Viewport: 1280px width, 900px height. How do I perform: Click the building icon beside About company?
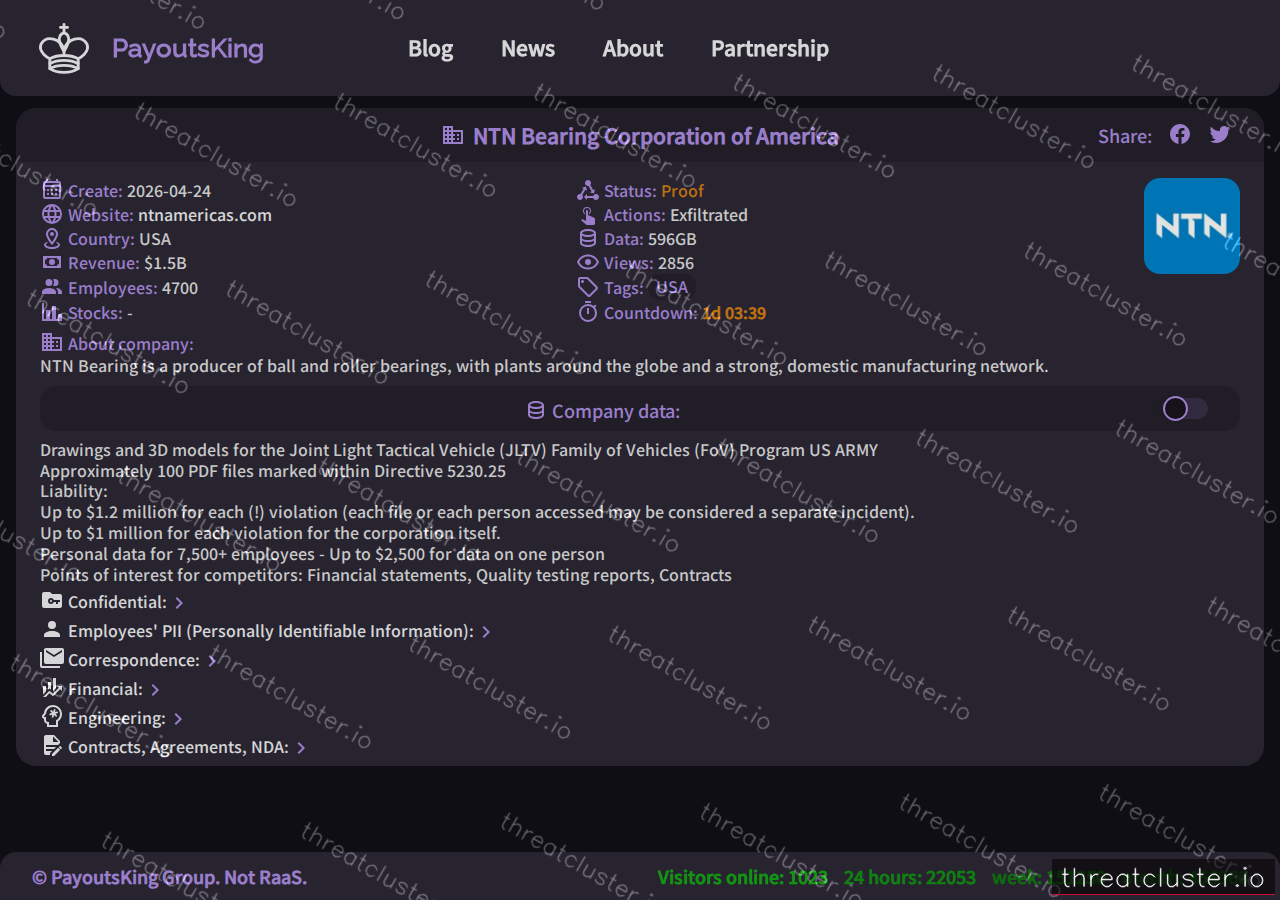pos(52,343)
